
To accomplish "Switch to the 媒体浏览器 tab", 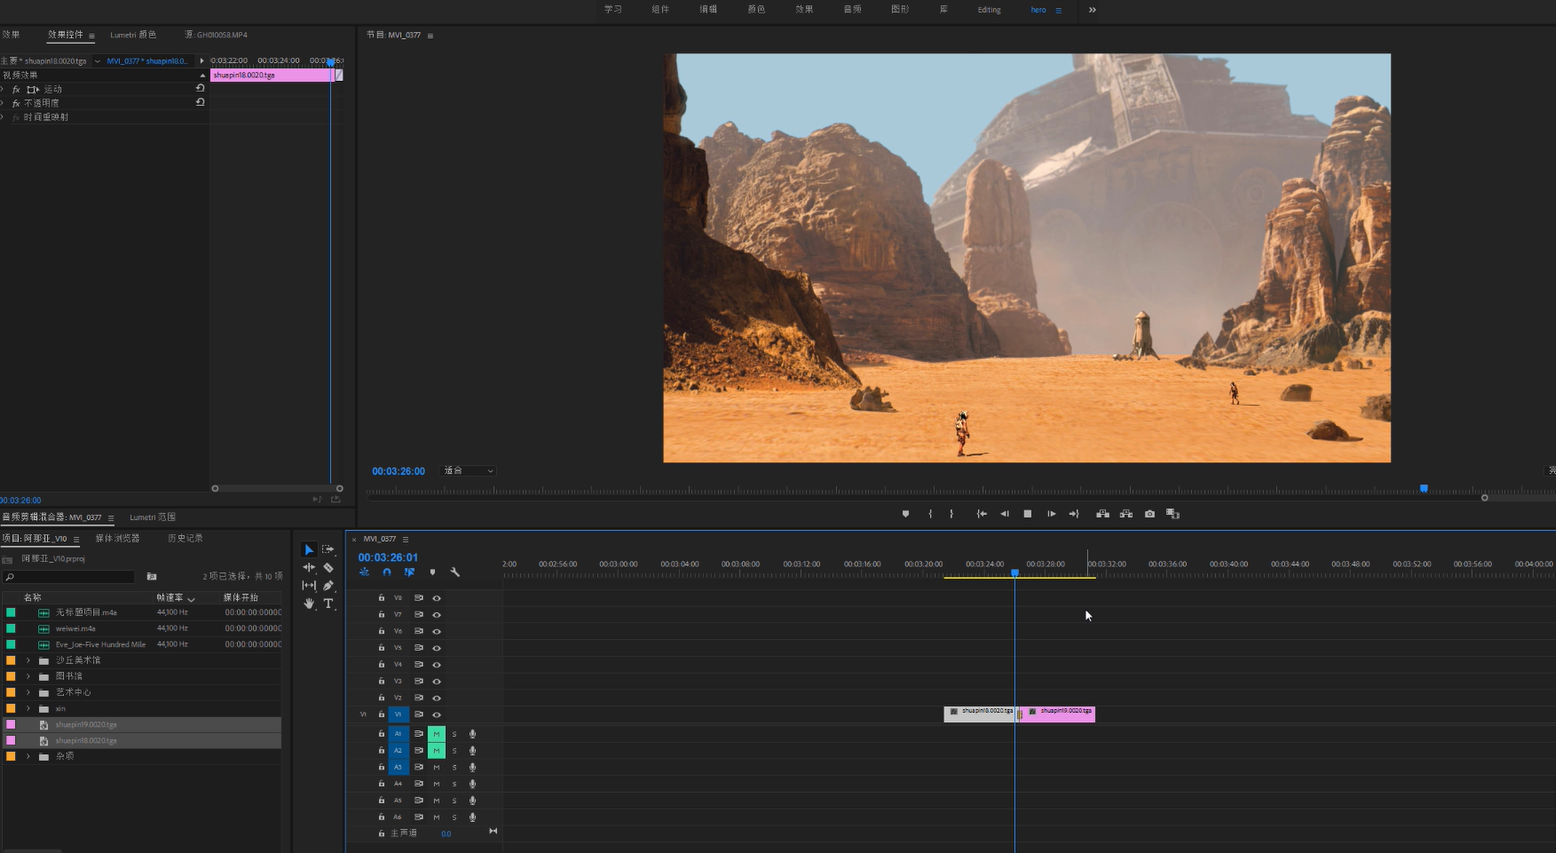I will (x=117, y=539).
